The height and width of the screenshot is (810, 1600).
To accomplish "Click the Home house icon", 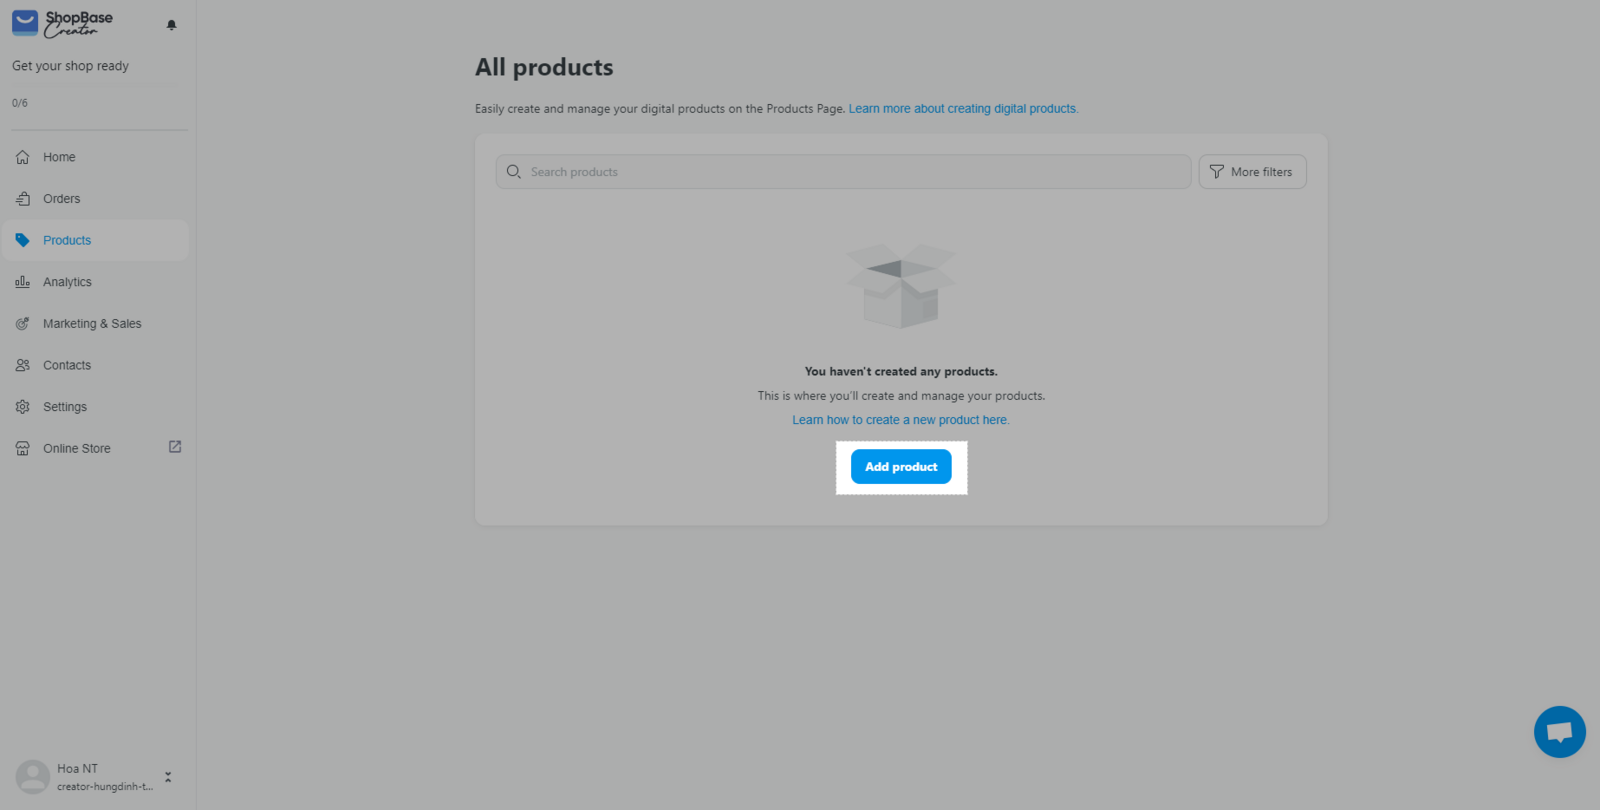I will [x=23, y=157].
